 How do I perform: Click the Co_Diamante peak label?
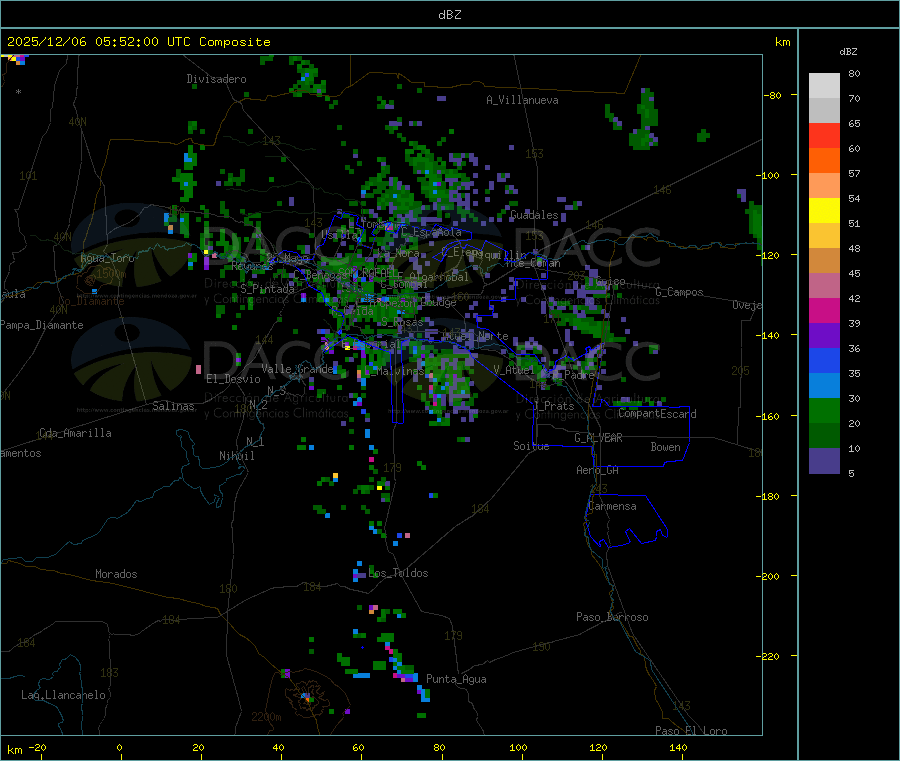(x=91, y=301)
